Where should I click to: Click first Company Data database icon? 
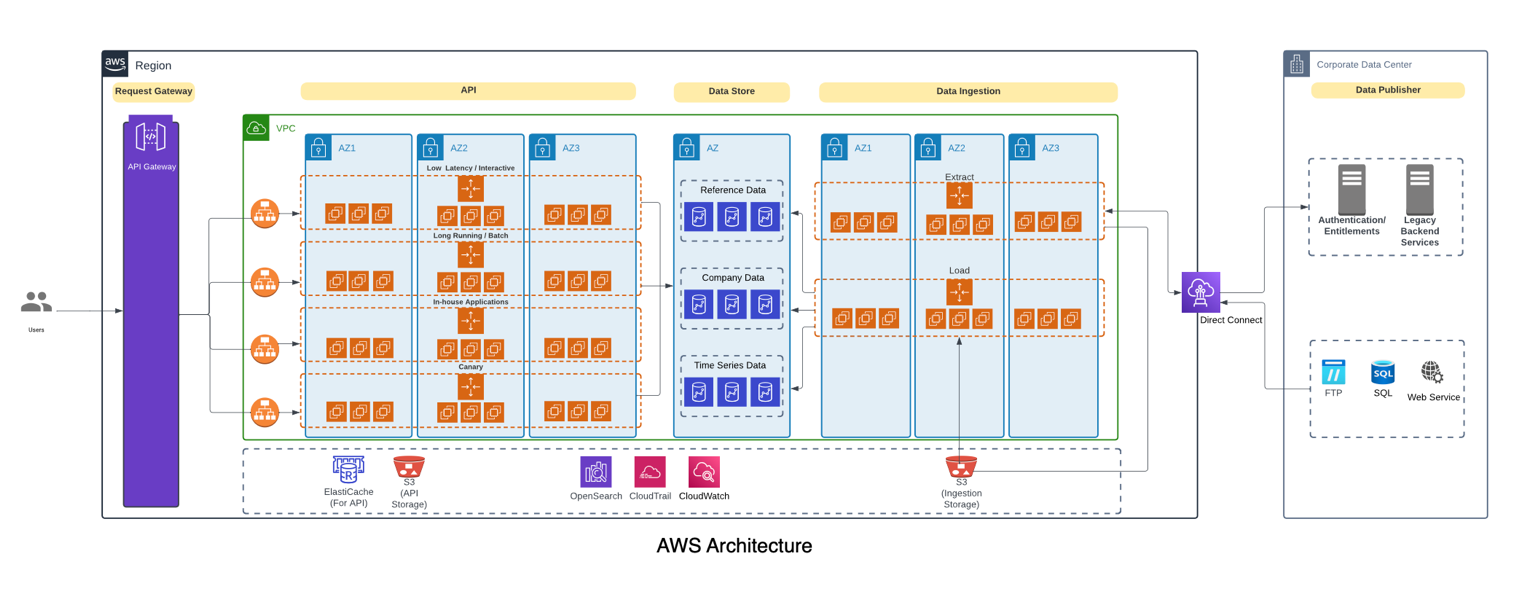tap(700, 304)
